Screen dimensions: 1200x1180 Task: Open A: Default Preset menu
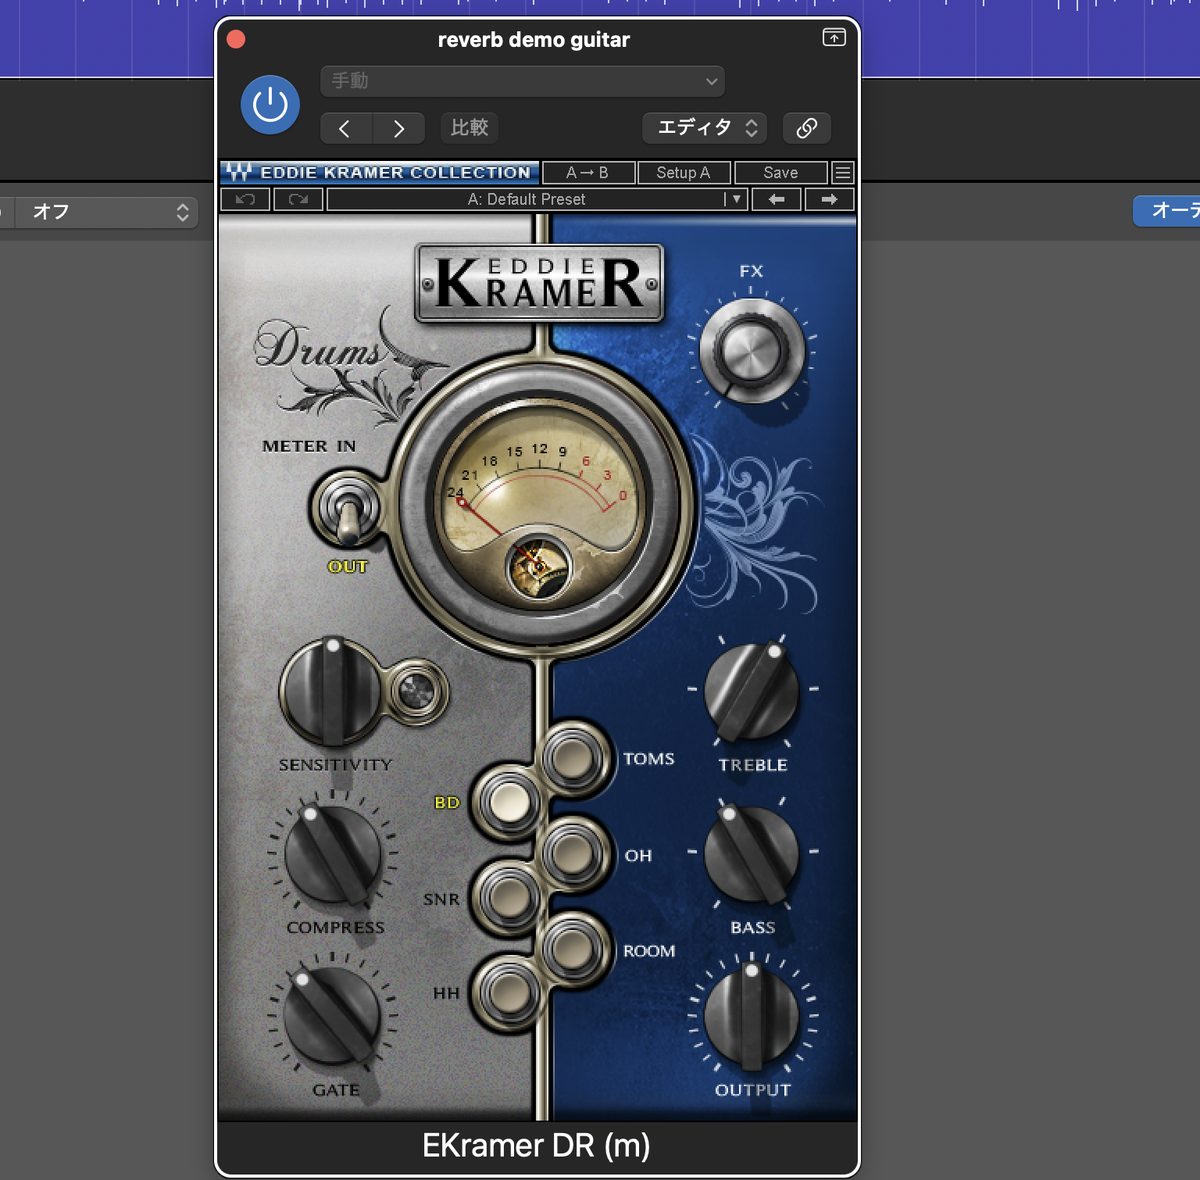[526, 199]
